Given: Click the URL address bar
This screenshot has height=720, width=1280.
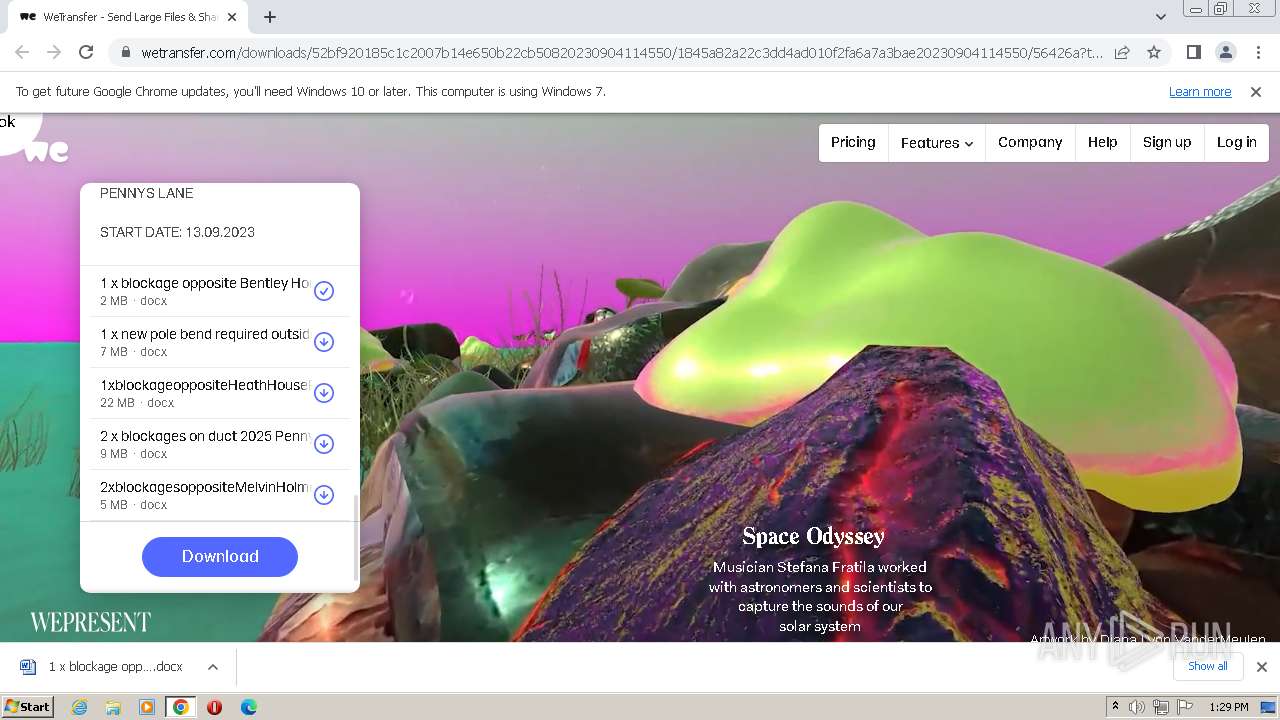Looking at the screenshot, I should coord(622,52).
